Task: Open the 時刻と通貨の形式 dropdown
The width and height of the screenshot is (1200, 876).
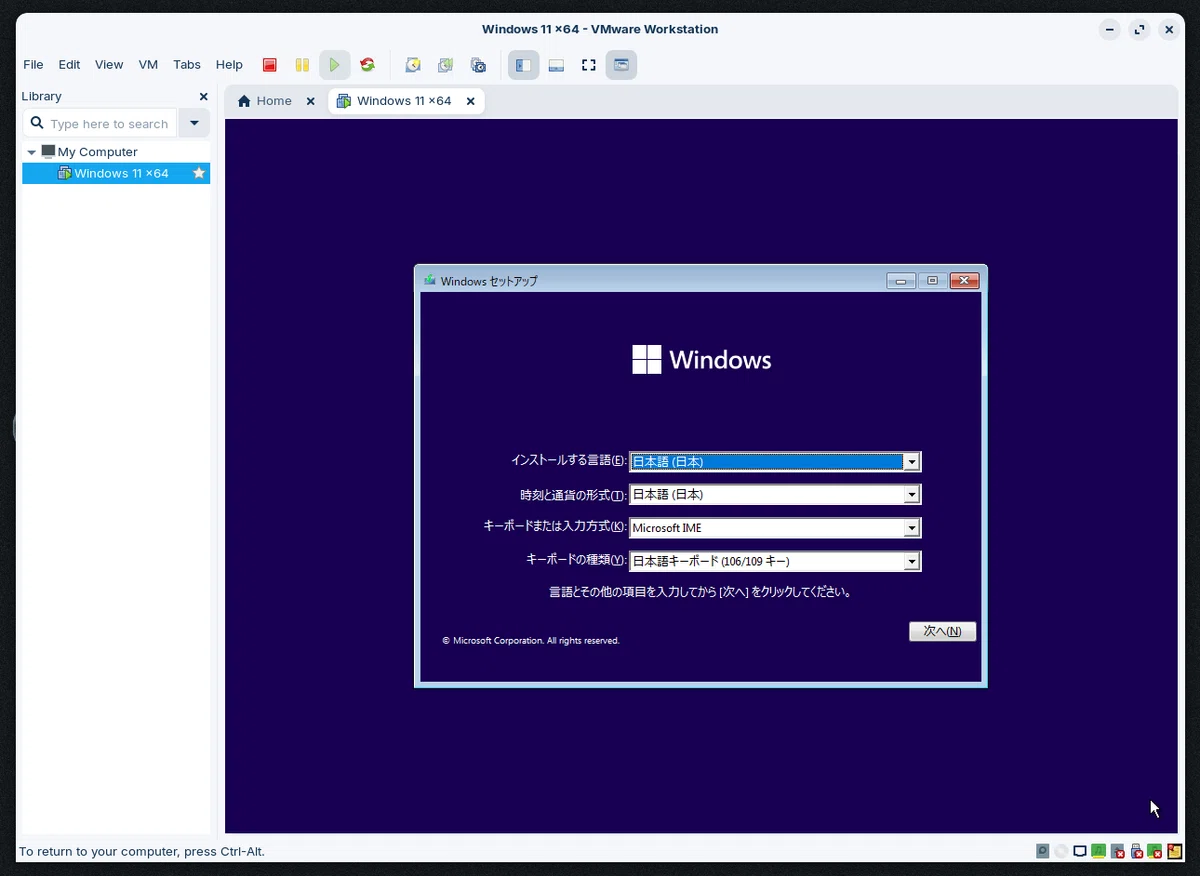Action: coord(911,495)
